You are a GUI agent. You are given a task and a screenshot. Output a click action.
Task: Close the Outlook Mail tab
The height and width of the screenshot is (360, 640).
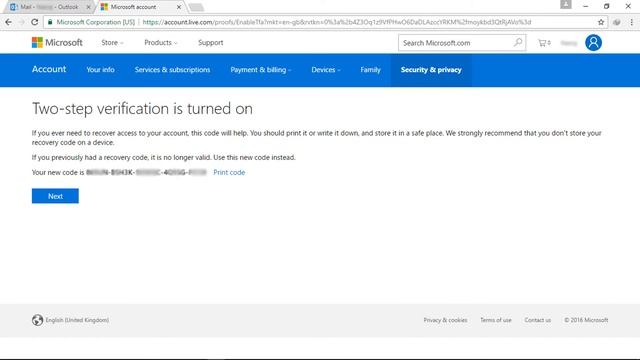(x=88, y=7)
